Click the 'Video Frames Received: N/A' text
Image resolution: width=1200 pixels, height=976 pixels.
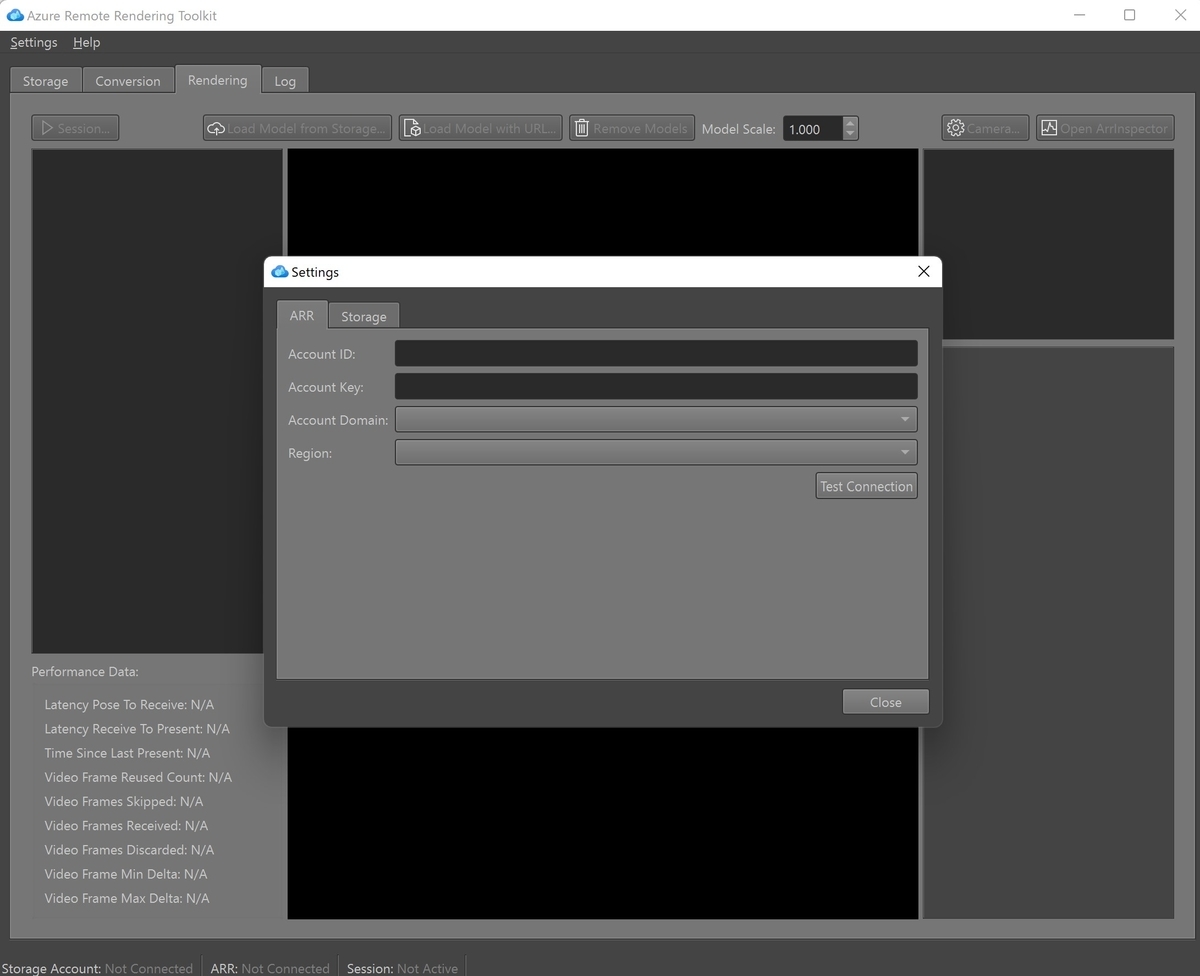click(126, 826)
